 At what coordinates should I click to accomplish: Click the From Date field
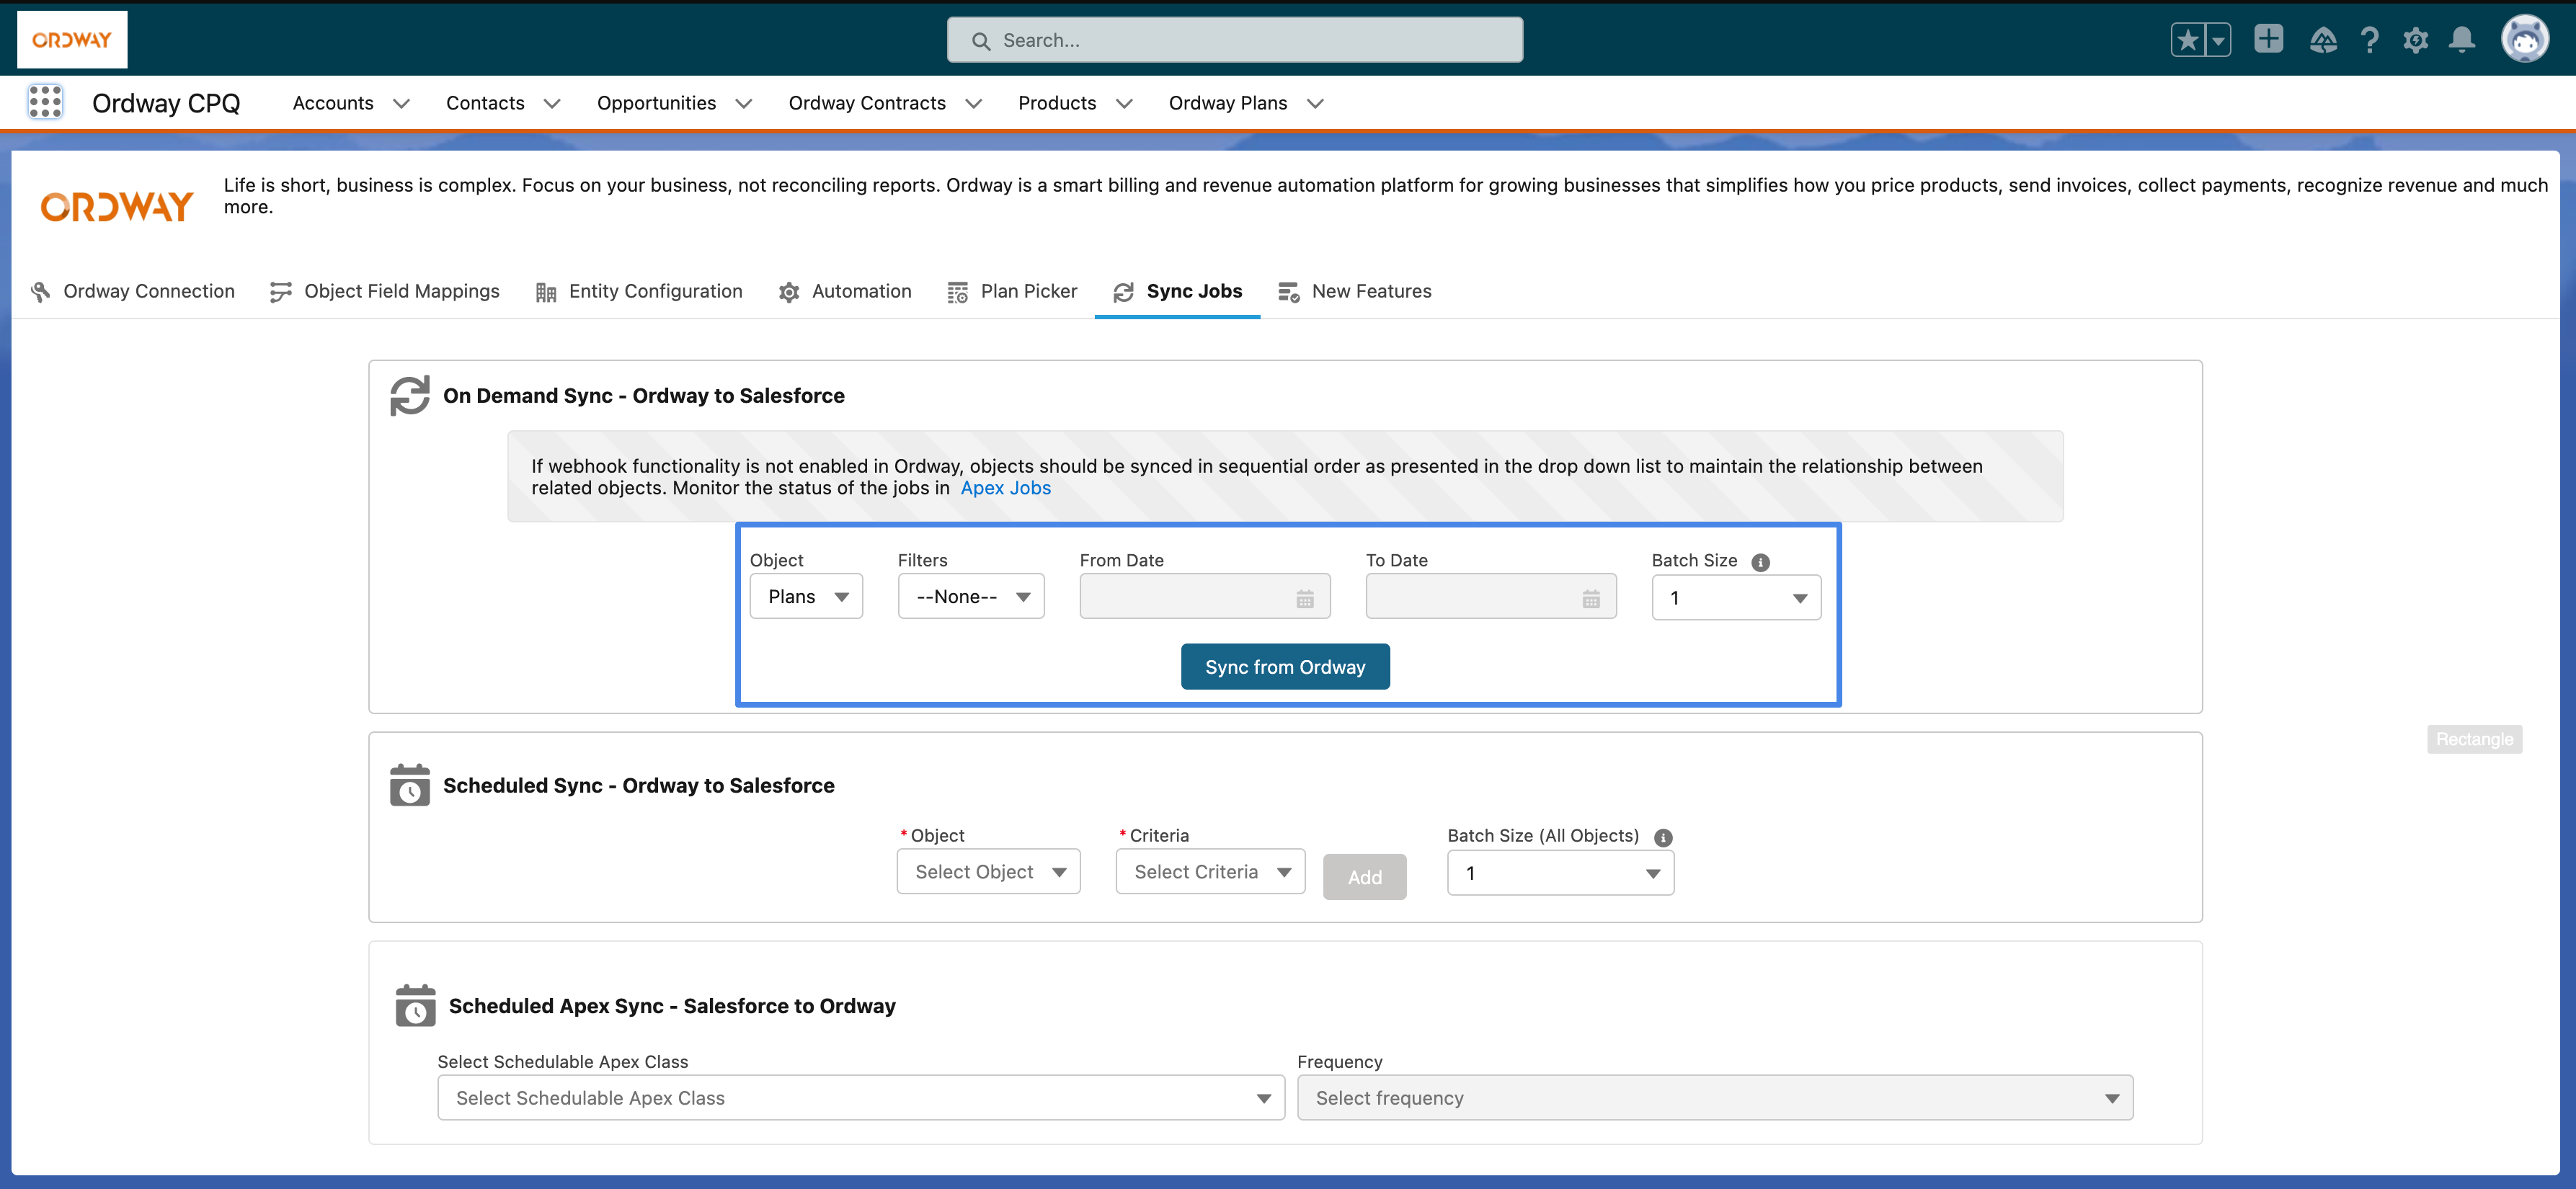tap(1205, 596)
